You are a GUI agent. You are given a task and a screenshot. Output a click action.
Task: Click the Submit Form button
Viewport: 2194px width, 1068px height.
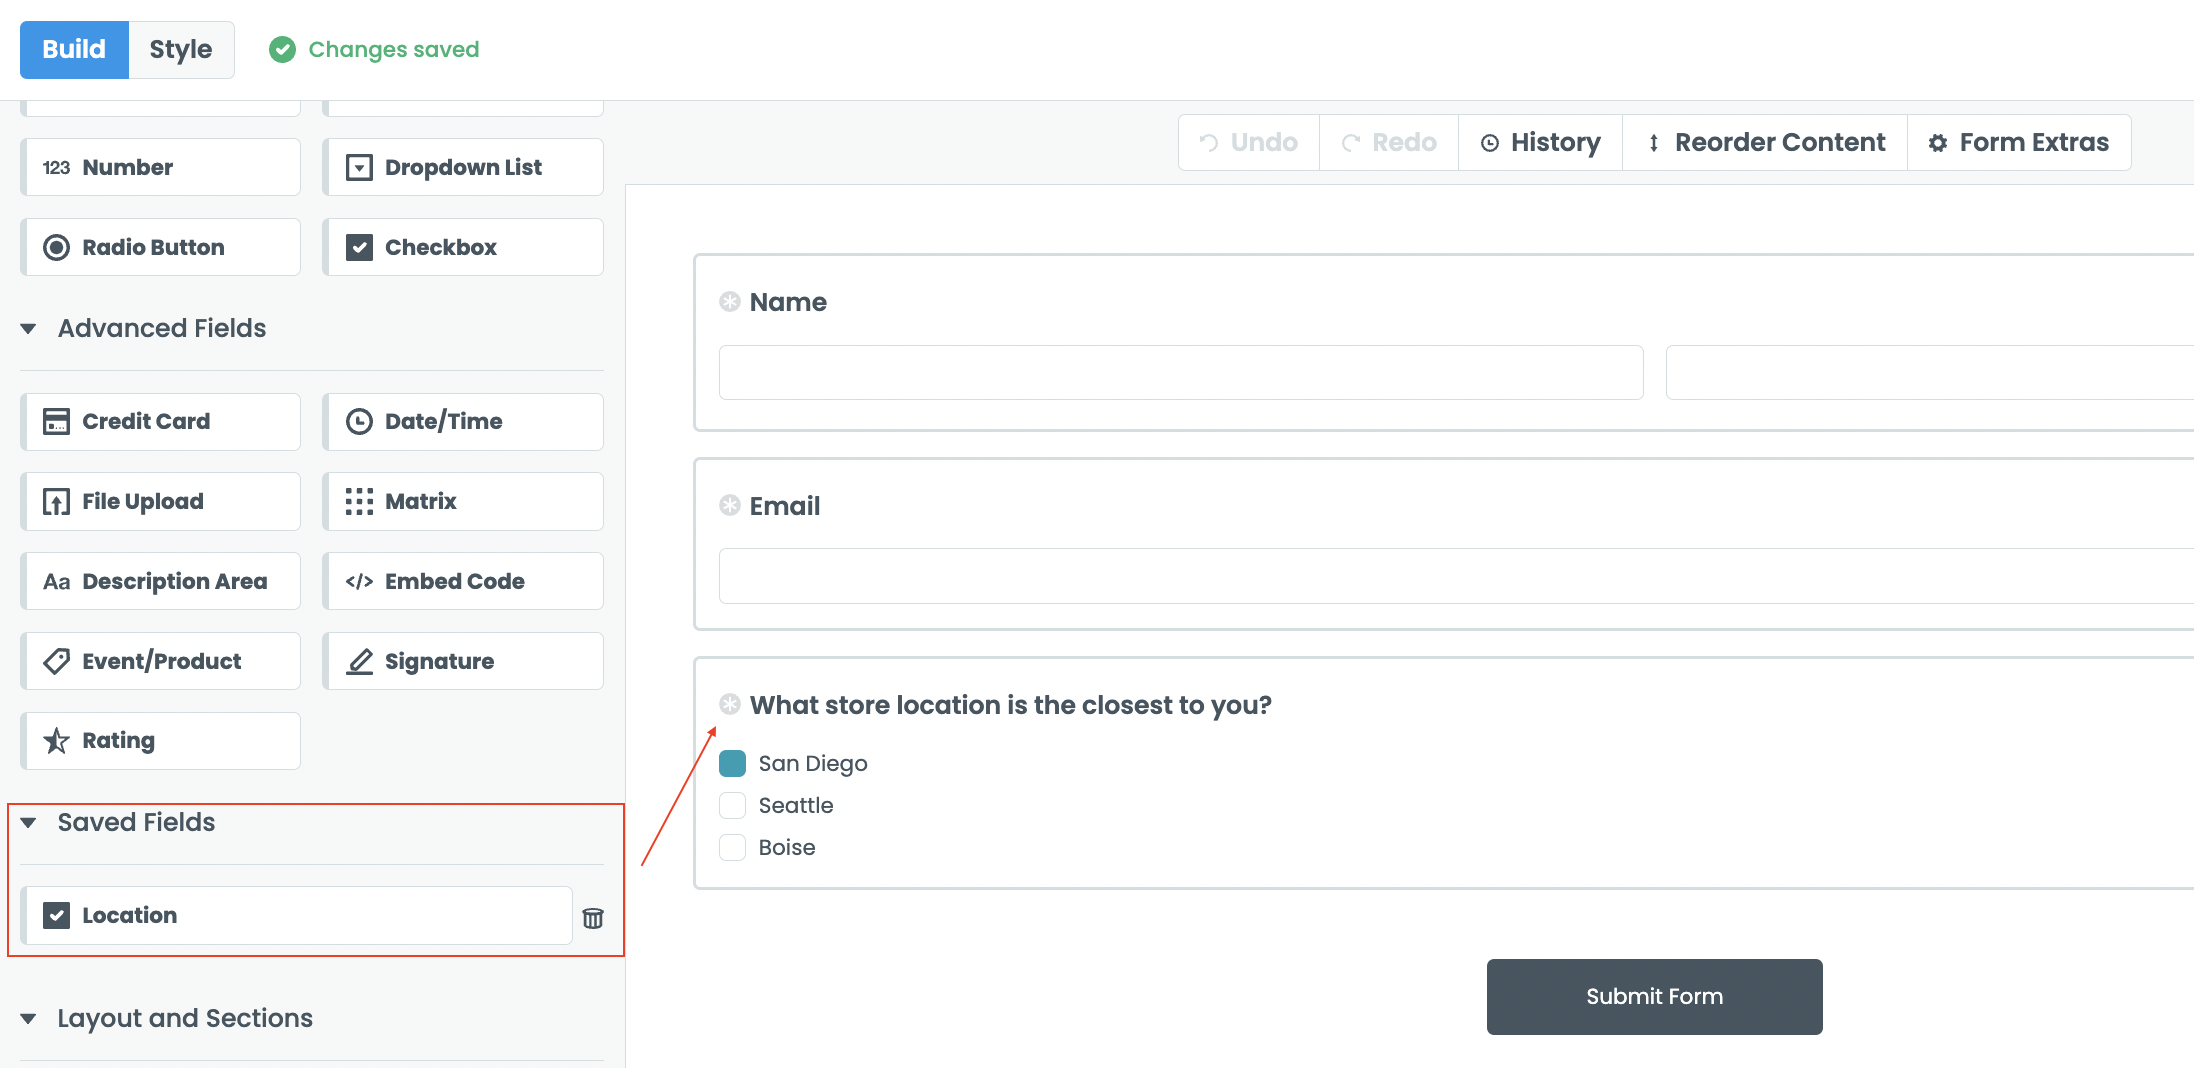pos(1654,997)
